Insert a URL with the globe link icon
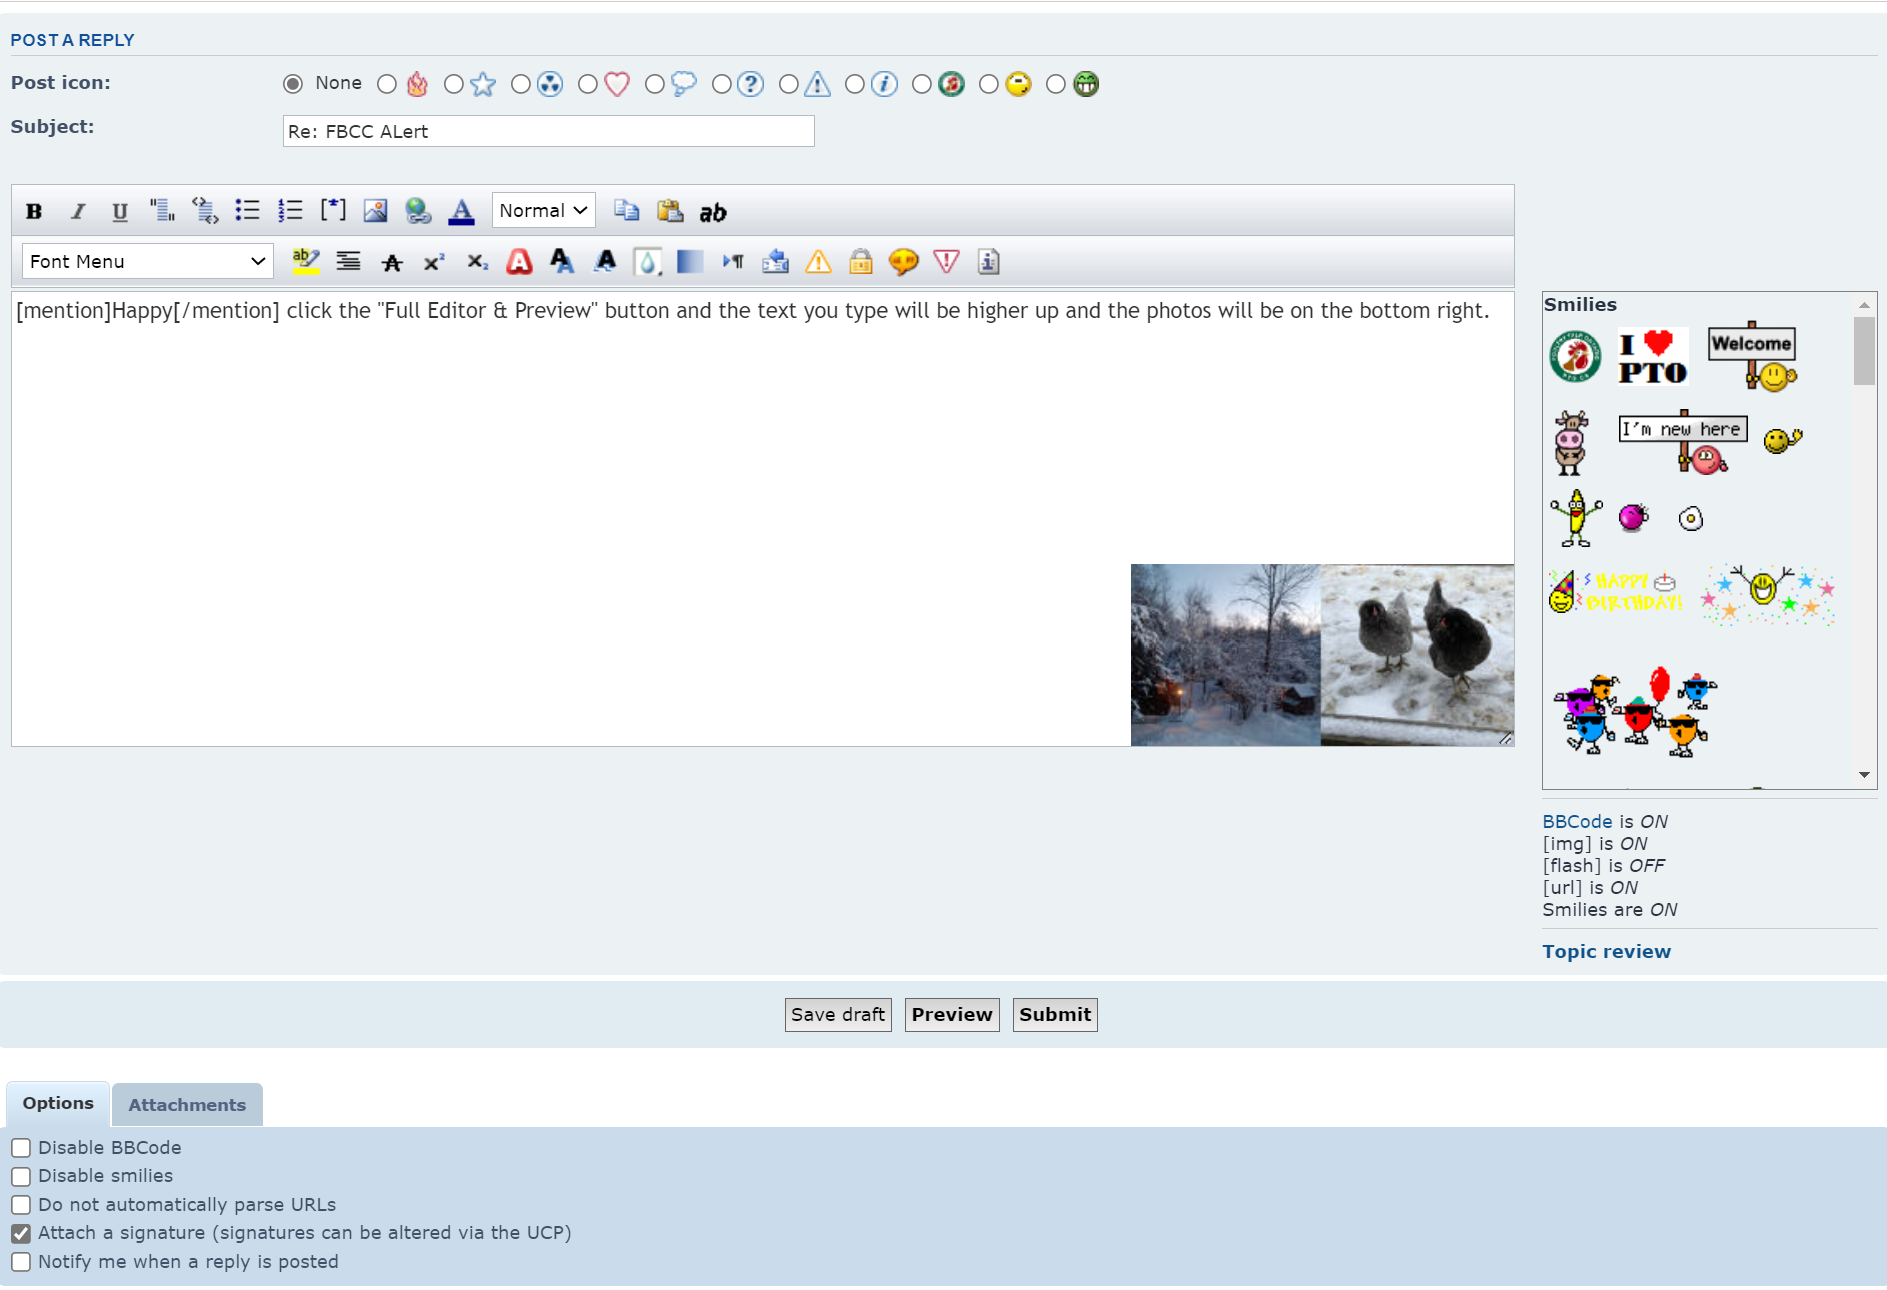The height and width of the screenshot is (1290, 1887). coord(418,211)
